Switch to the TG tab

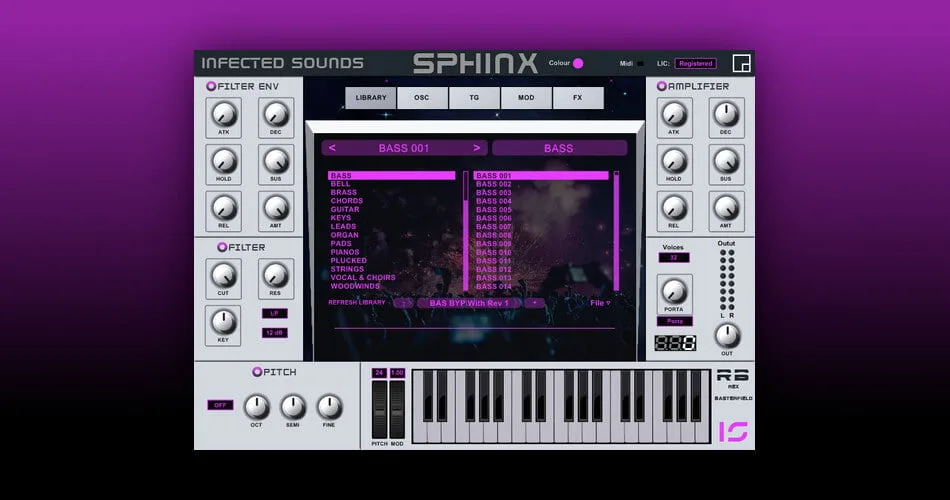(474, 98)
